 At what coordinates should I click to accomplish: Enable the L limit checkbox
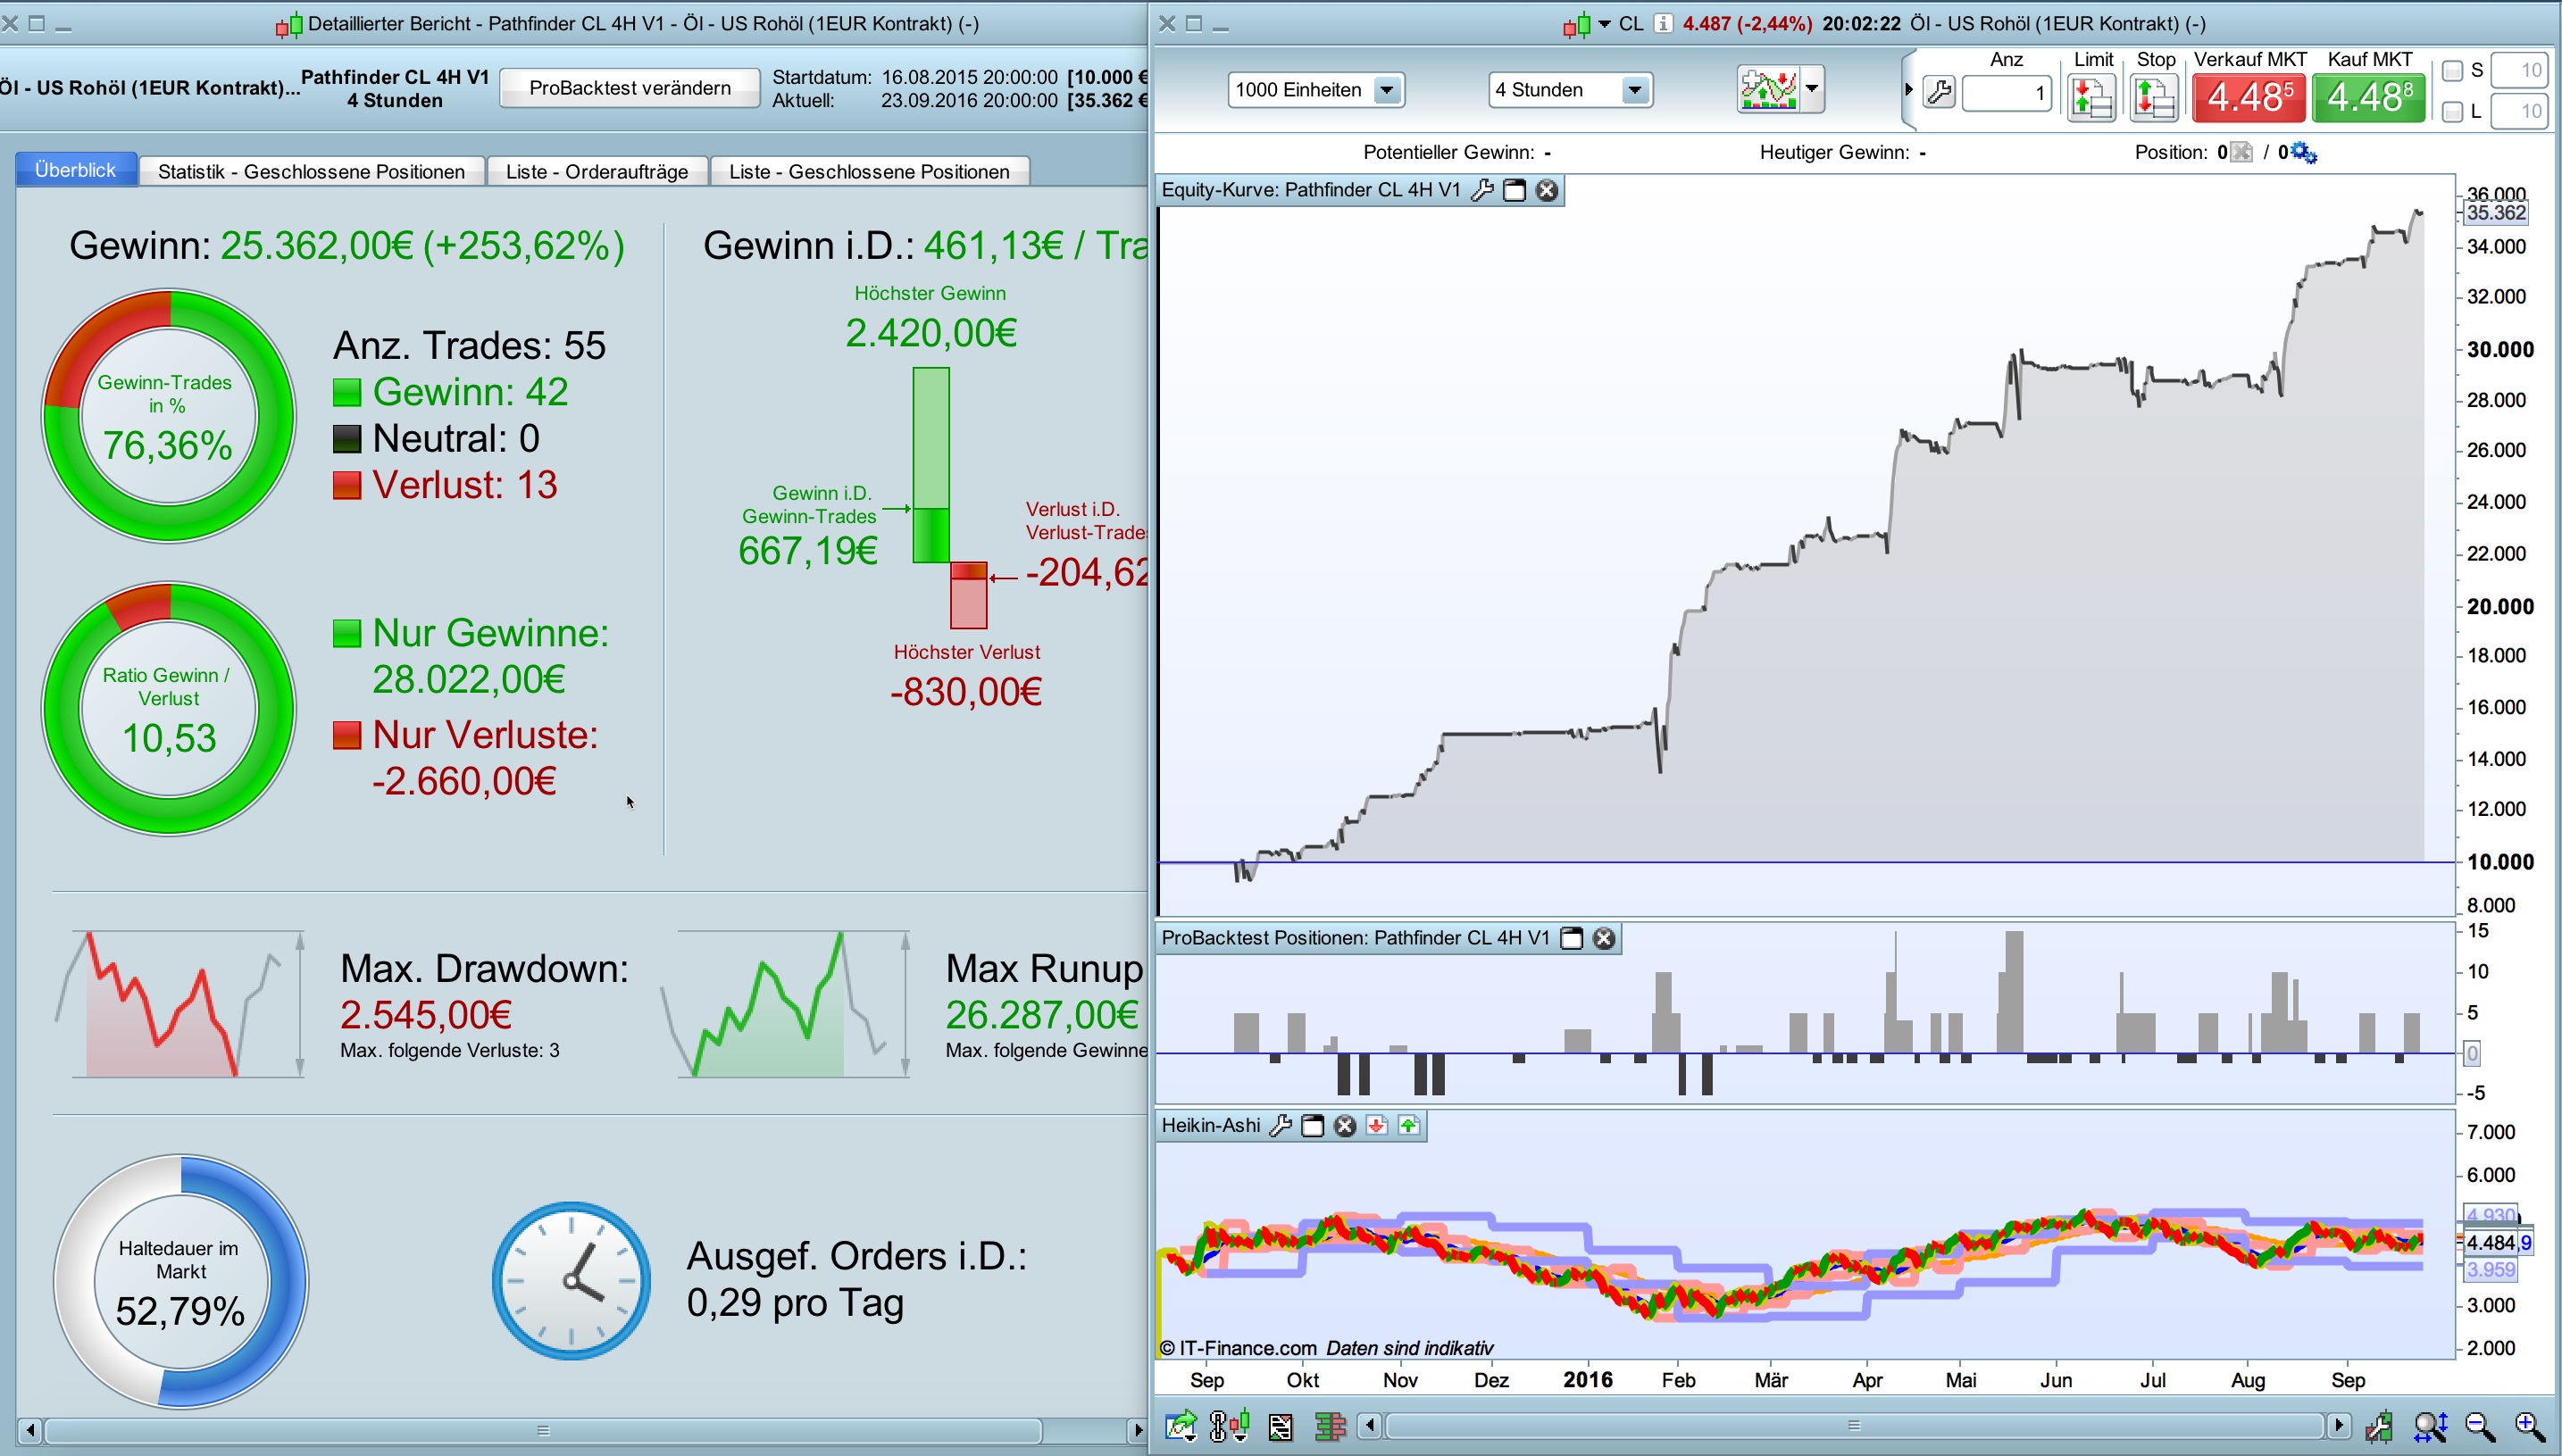click(2451, 112)
